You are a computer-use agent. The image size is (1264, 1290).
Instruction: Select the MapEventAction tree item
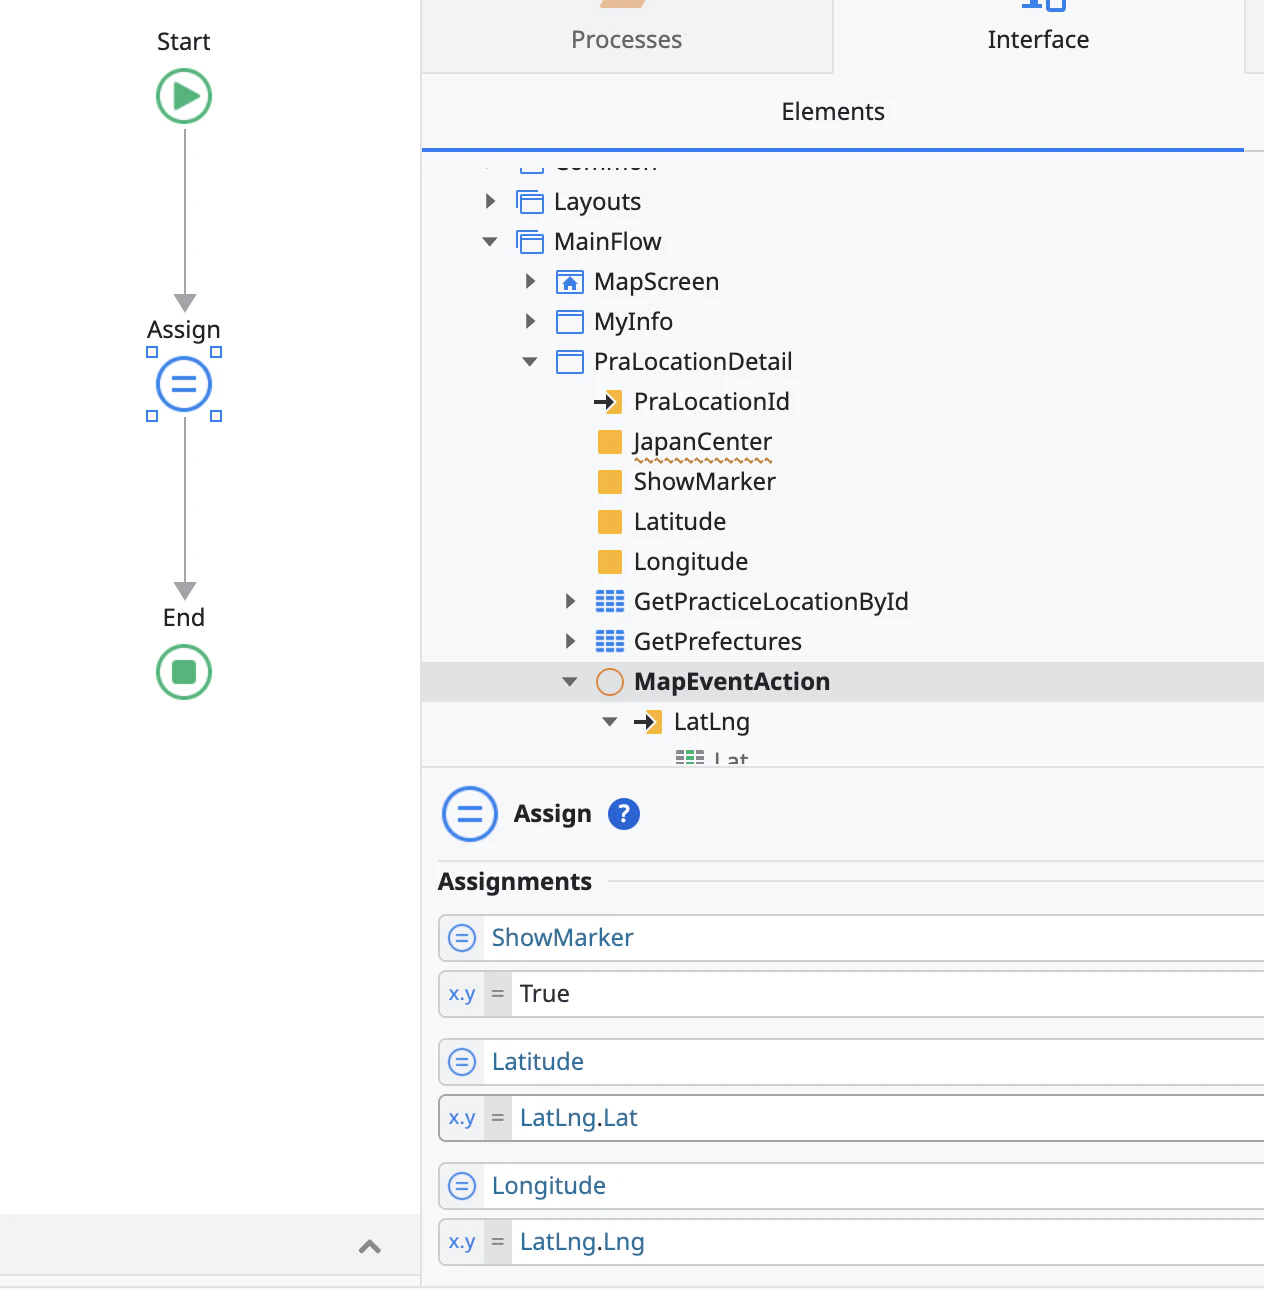843,682
